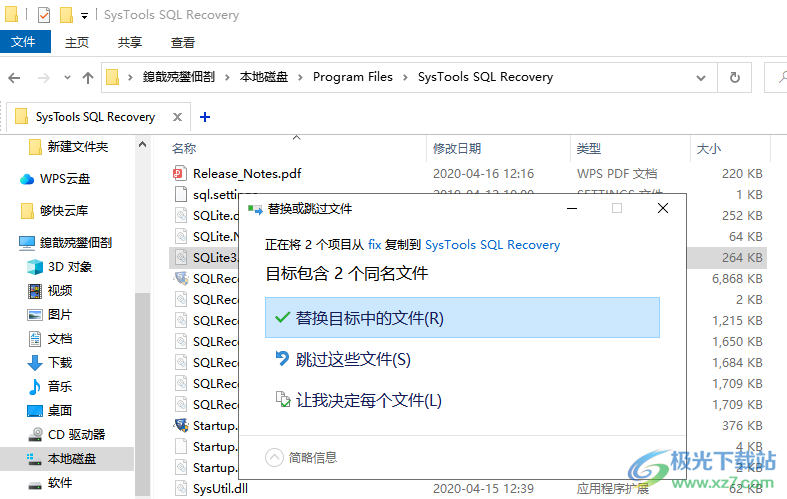Screen dimensions: 787x499
Task: Go up one folder level
Action: coord(88,77)
